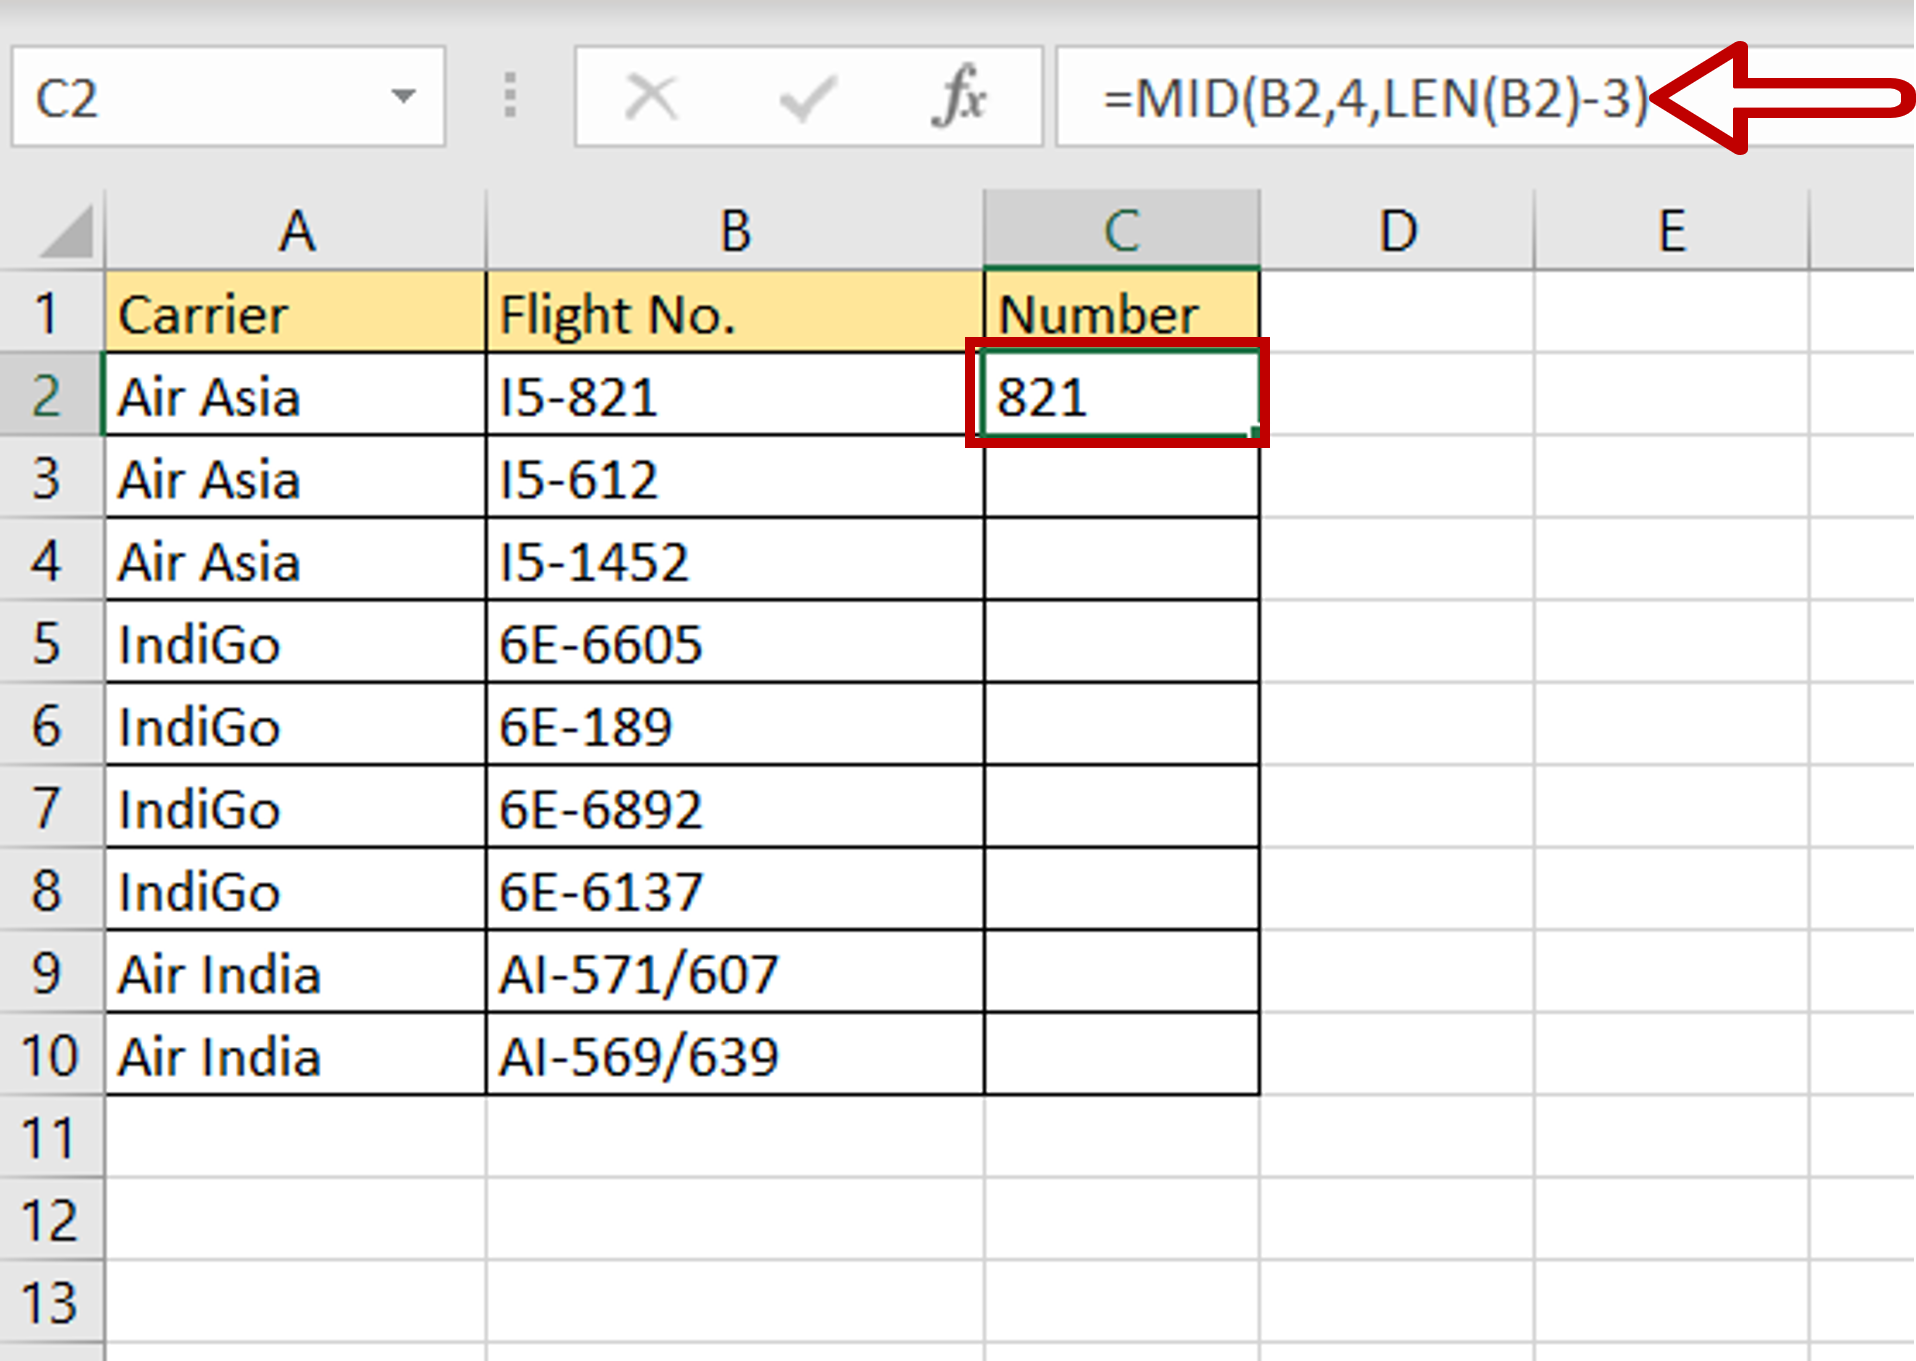Select cell with 6E-6605
Viewport: 1916px width, 1361px height.
coord(735,642)
